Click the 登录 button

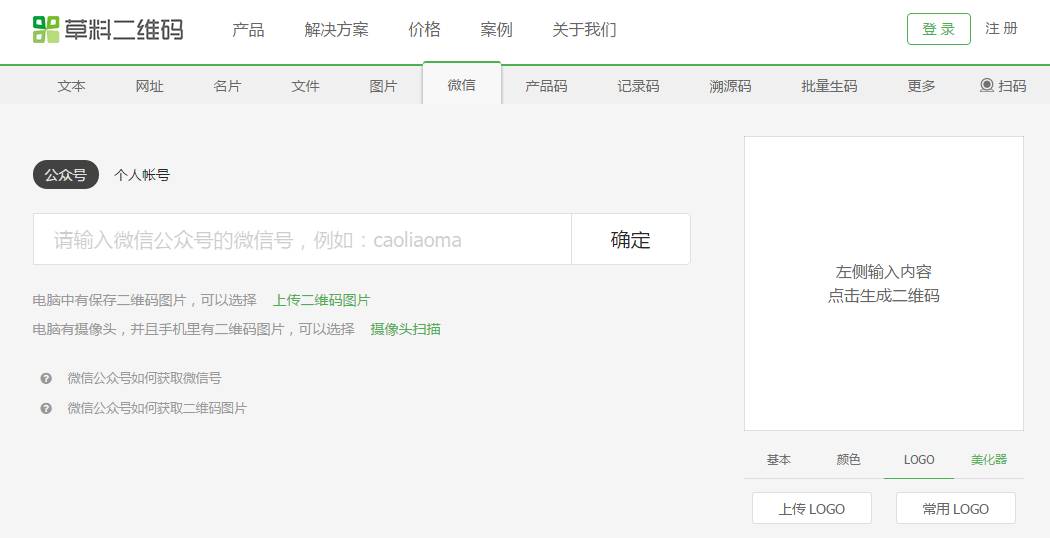pos(939,29)
